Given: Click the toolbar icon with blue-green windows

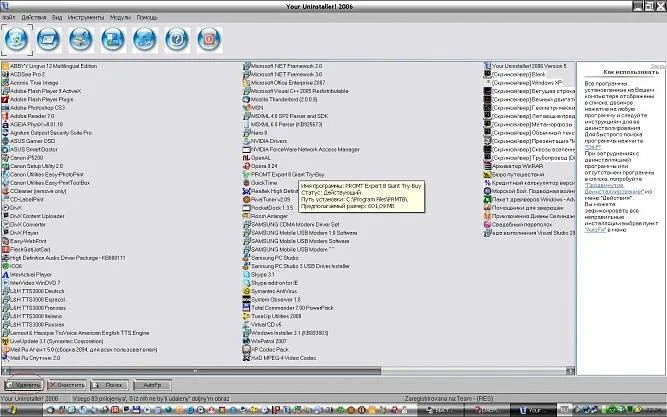Looking at the screenshot, I should tap(113, 40).
